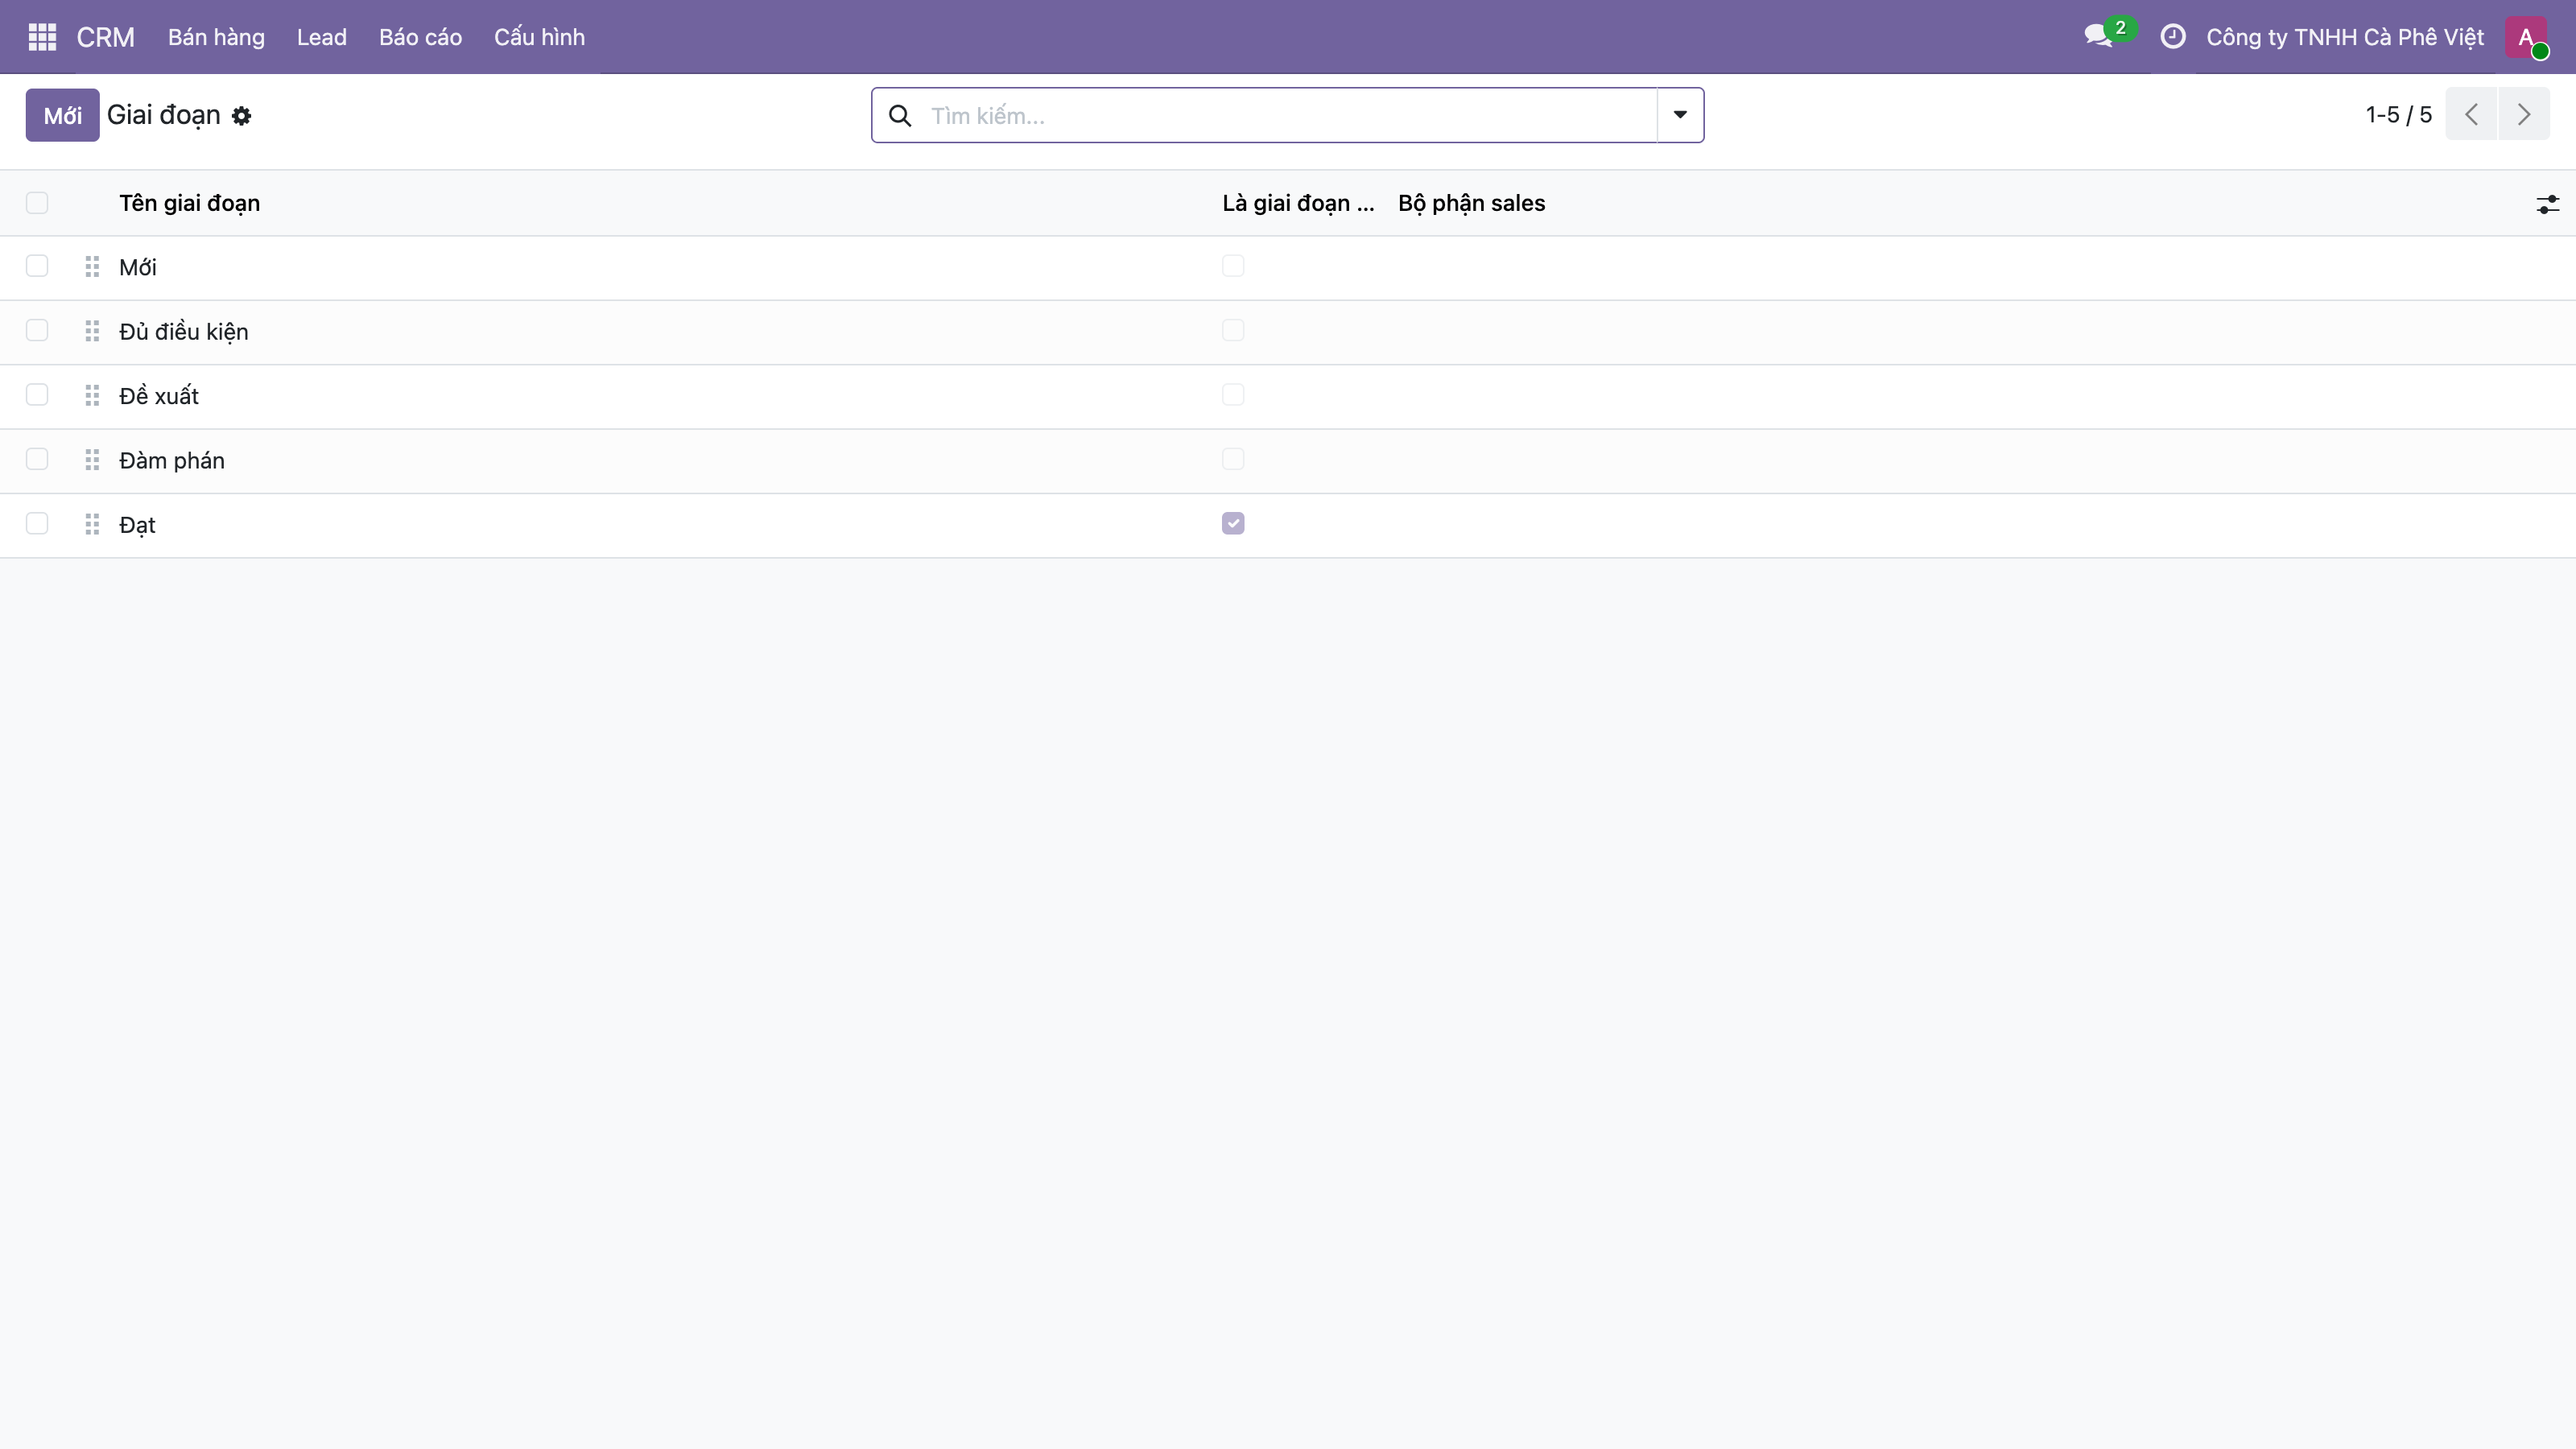Open company switcher Công ty TNHH Cà Phê Việt
2576x1449 pixels.
pos(2345,37)
